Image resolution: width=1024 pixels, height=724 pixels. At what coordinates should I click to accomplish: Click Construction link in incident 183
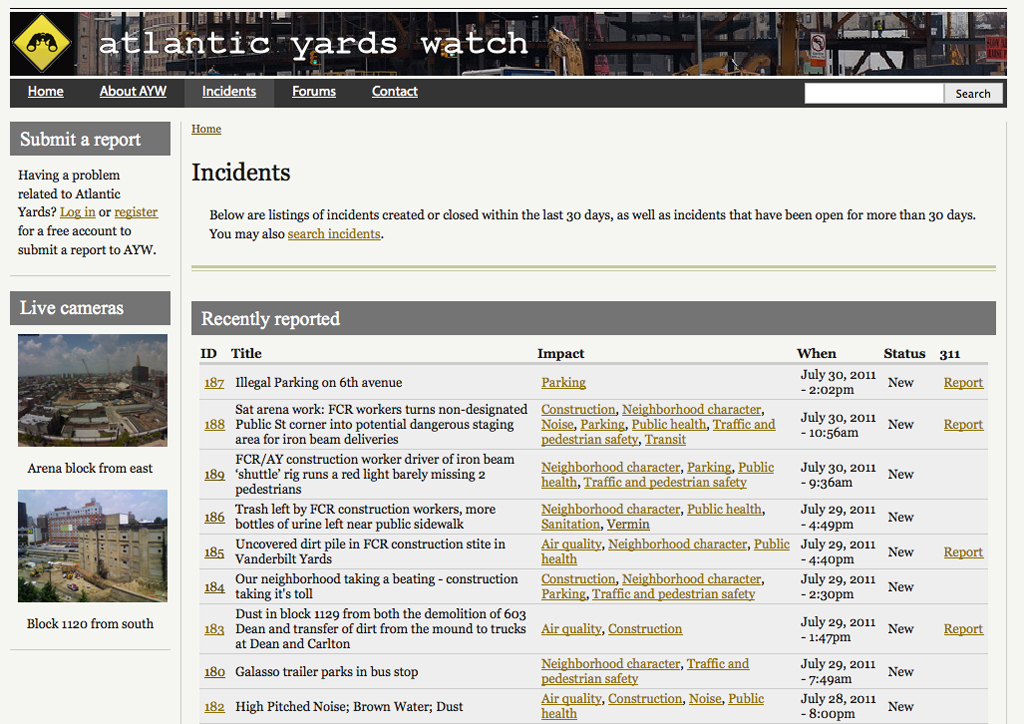(645, 629)
